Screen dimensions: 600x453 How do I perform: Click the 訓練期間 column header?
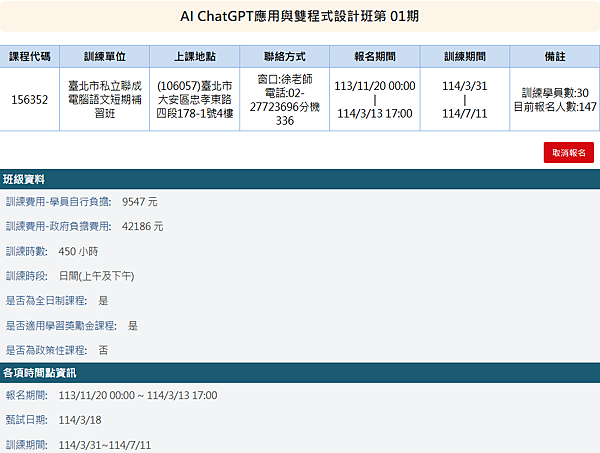coord(465,57)
